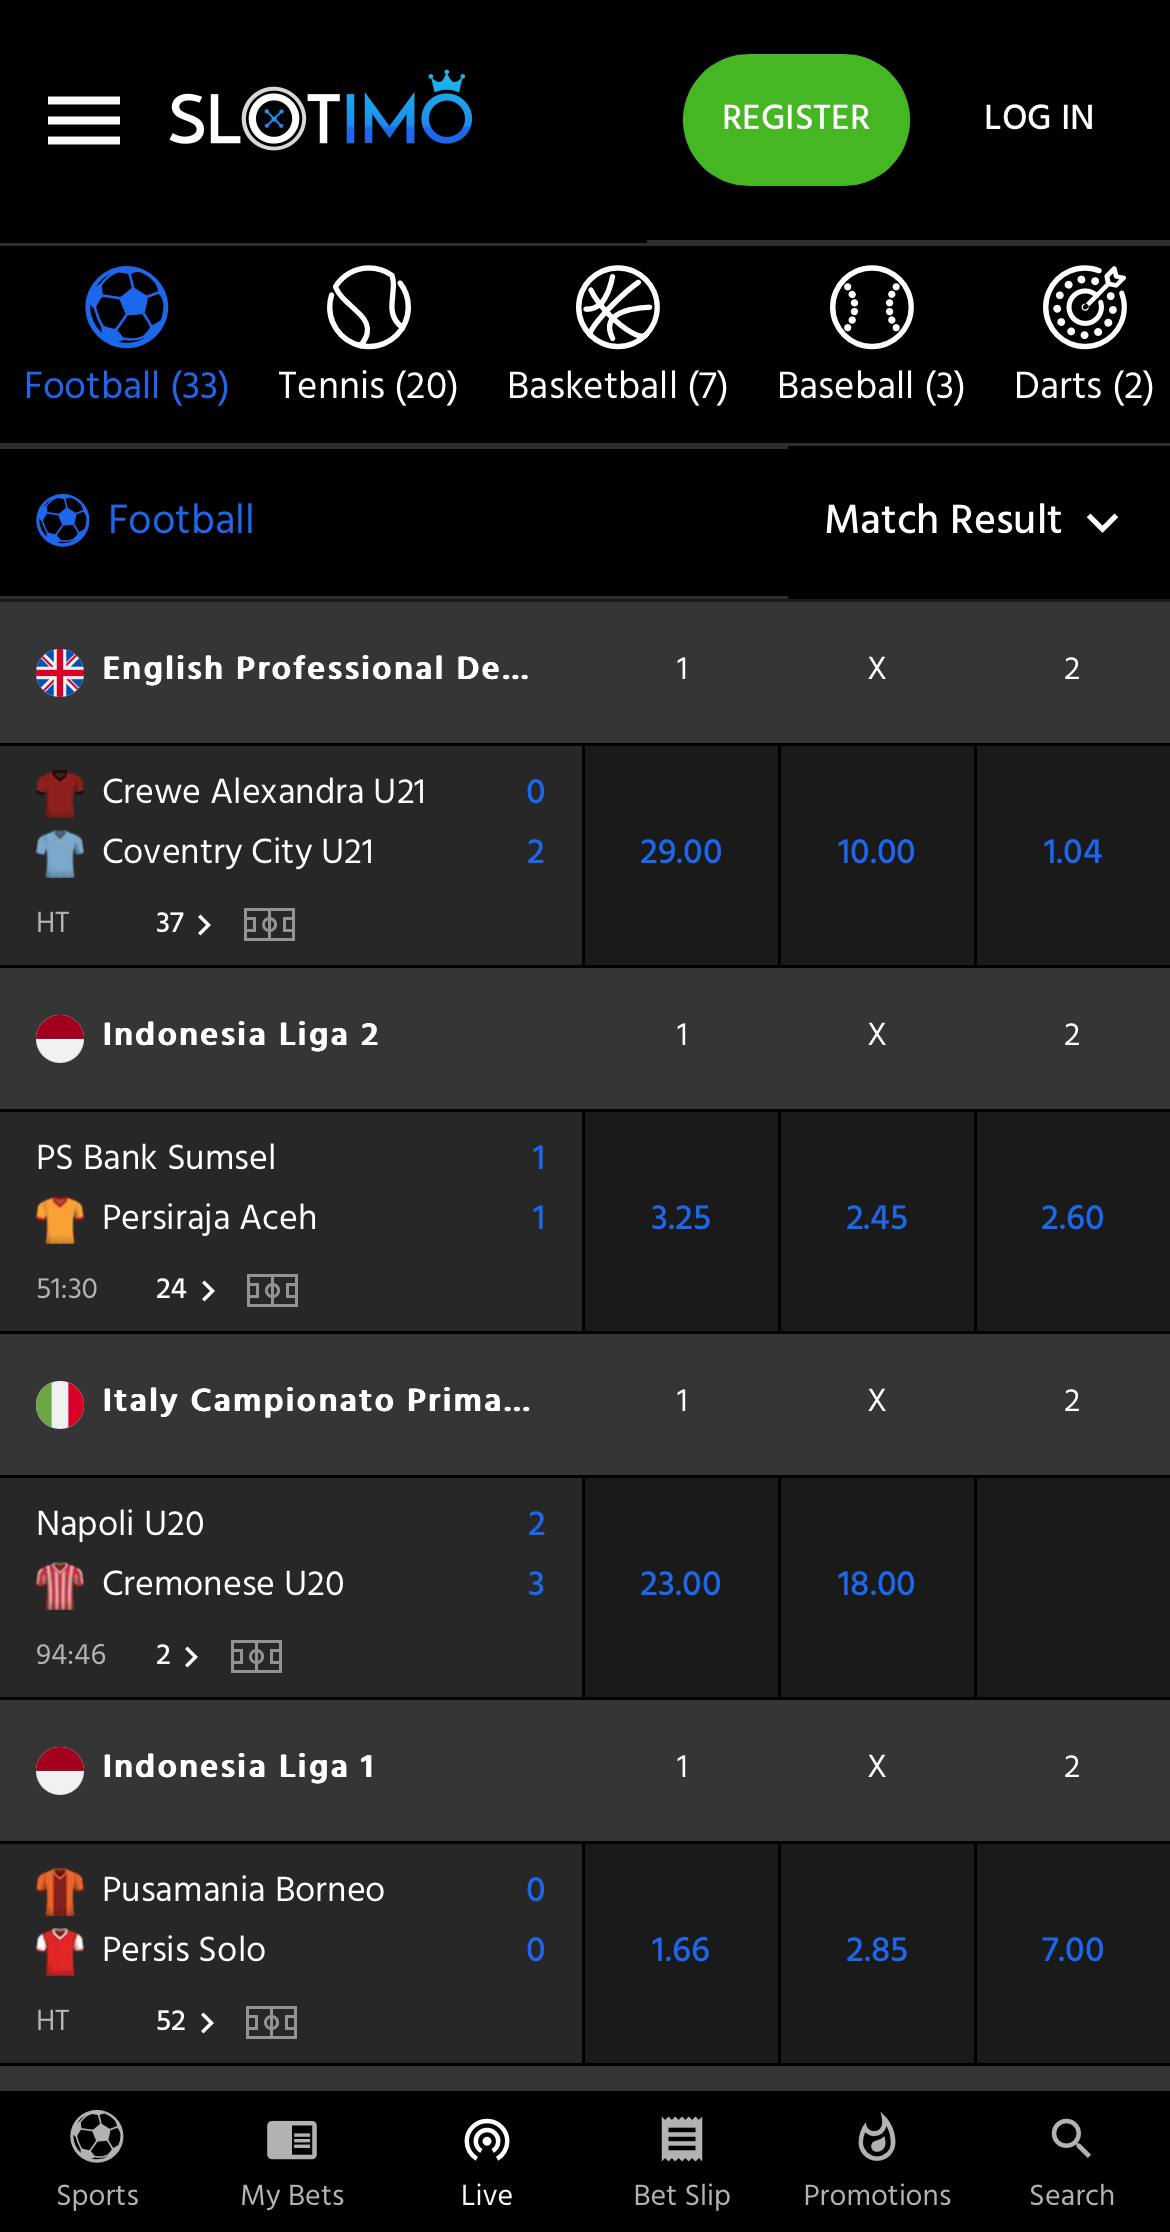
Task: Expand 52 more markets for Borneo match
Action: pos(185,2021)
